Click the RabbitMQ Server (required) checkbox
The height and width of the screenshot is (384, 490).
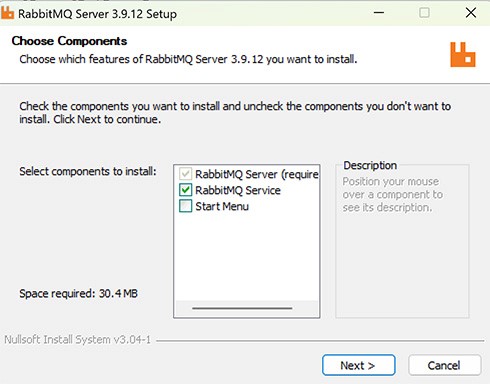[x=185, y=174]
